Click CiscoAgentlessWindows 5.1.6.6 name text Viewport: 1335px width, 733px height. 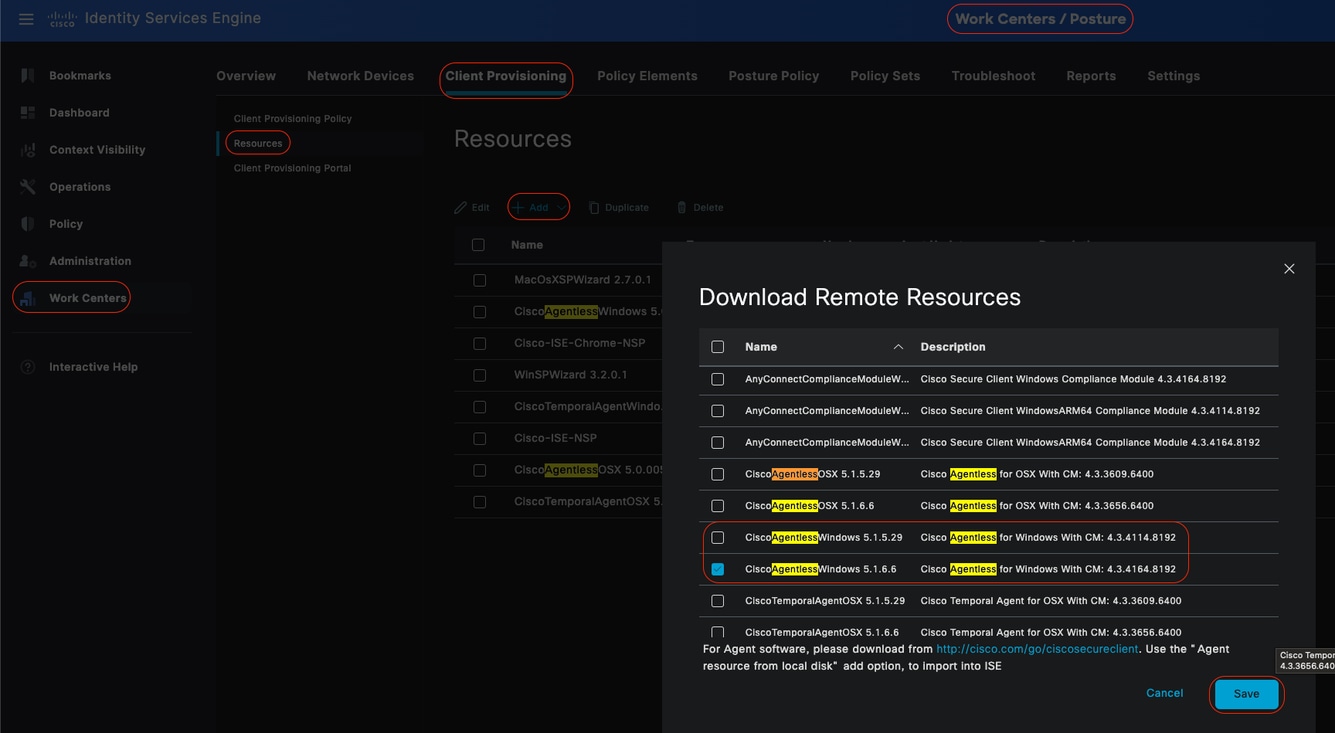[820, 569]
